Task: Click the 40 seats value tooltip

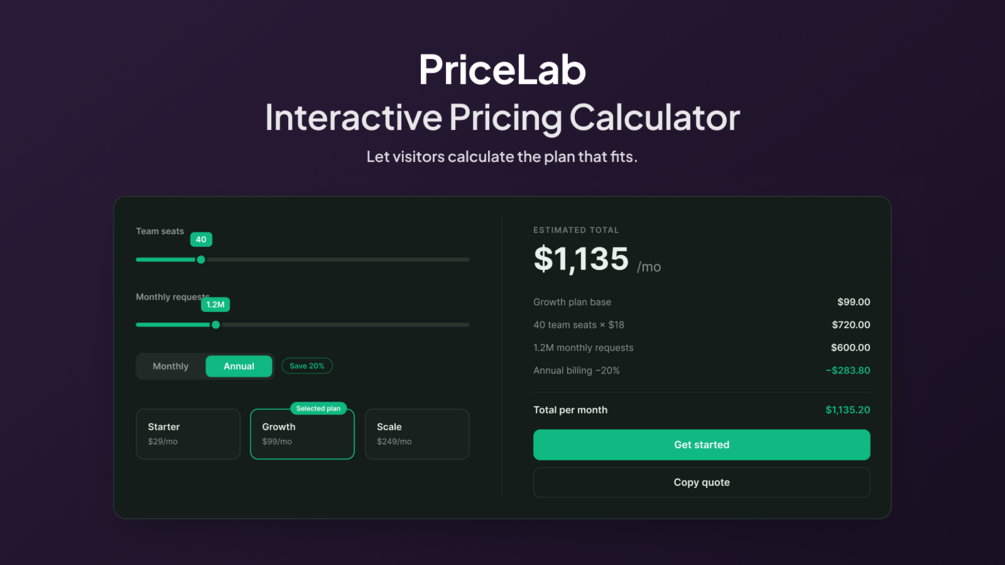Action: [x=201, y=240]
